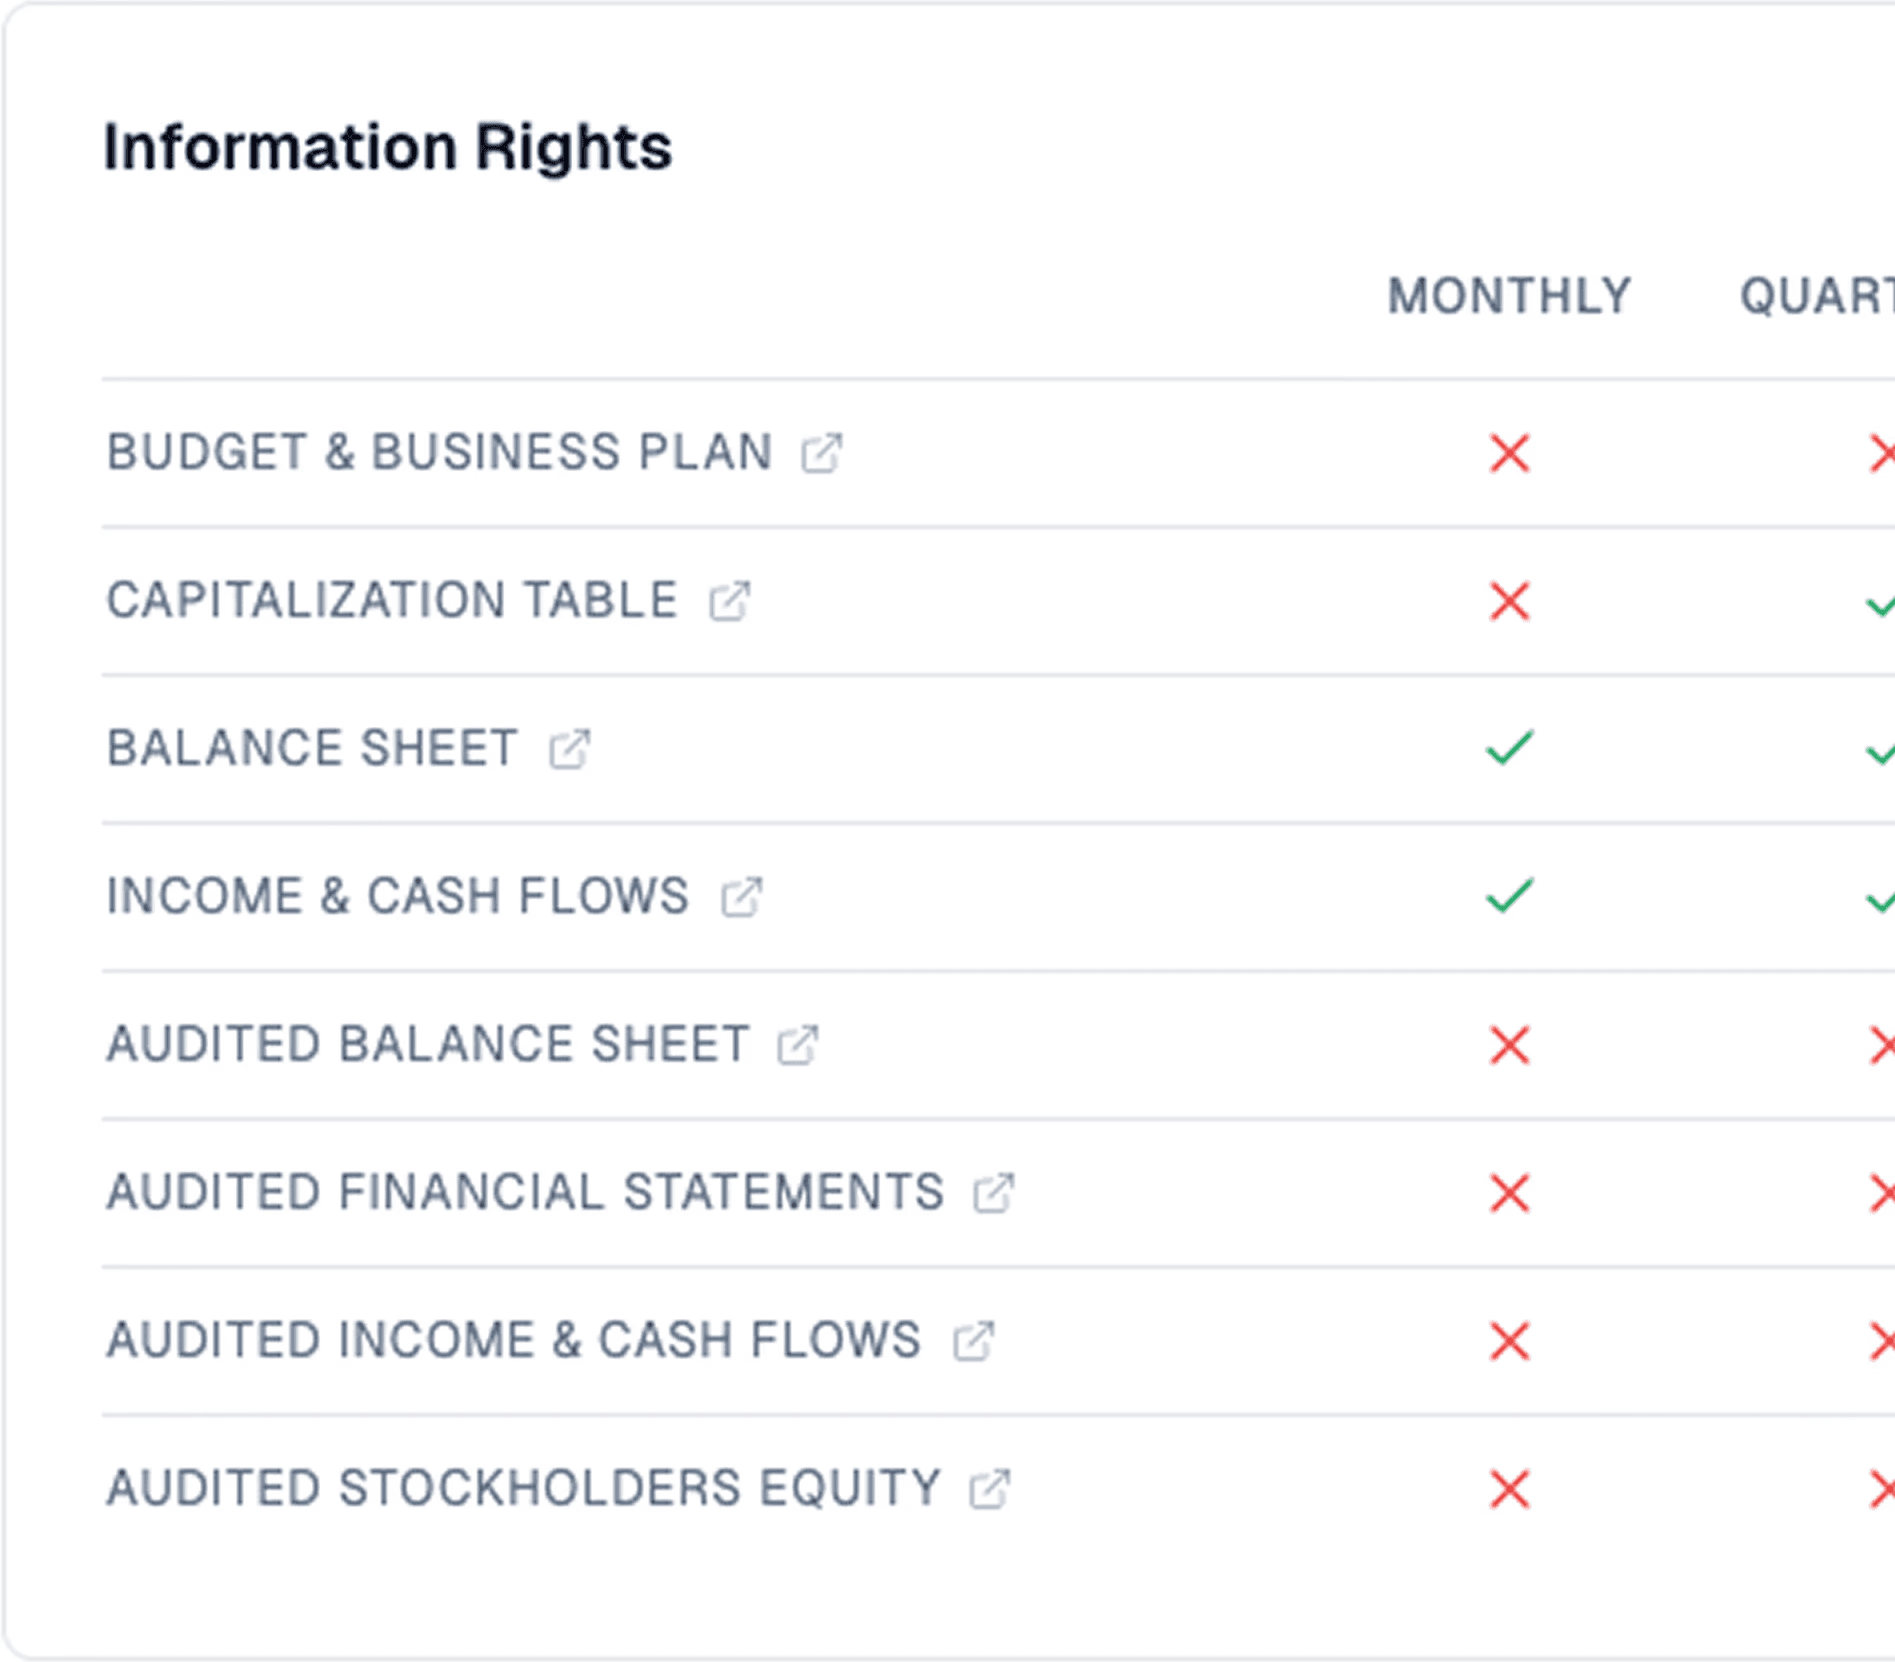Open Budget & Business Plan external link icon
This screenshot has height=1662, width=1895.
[822, 453]
